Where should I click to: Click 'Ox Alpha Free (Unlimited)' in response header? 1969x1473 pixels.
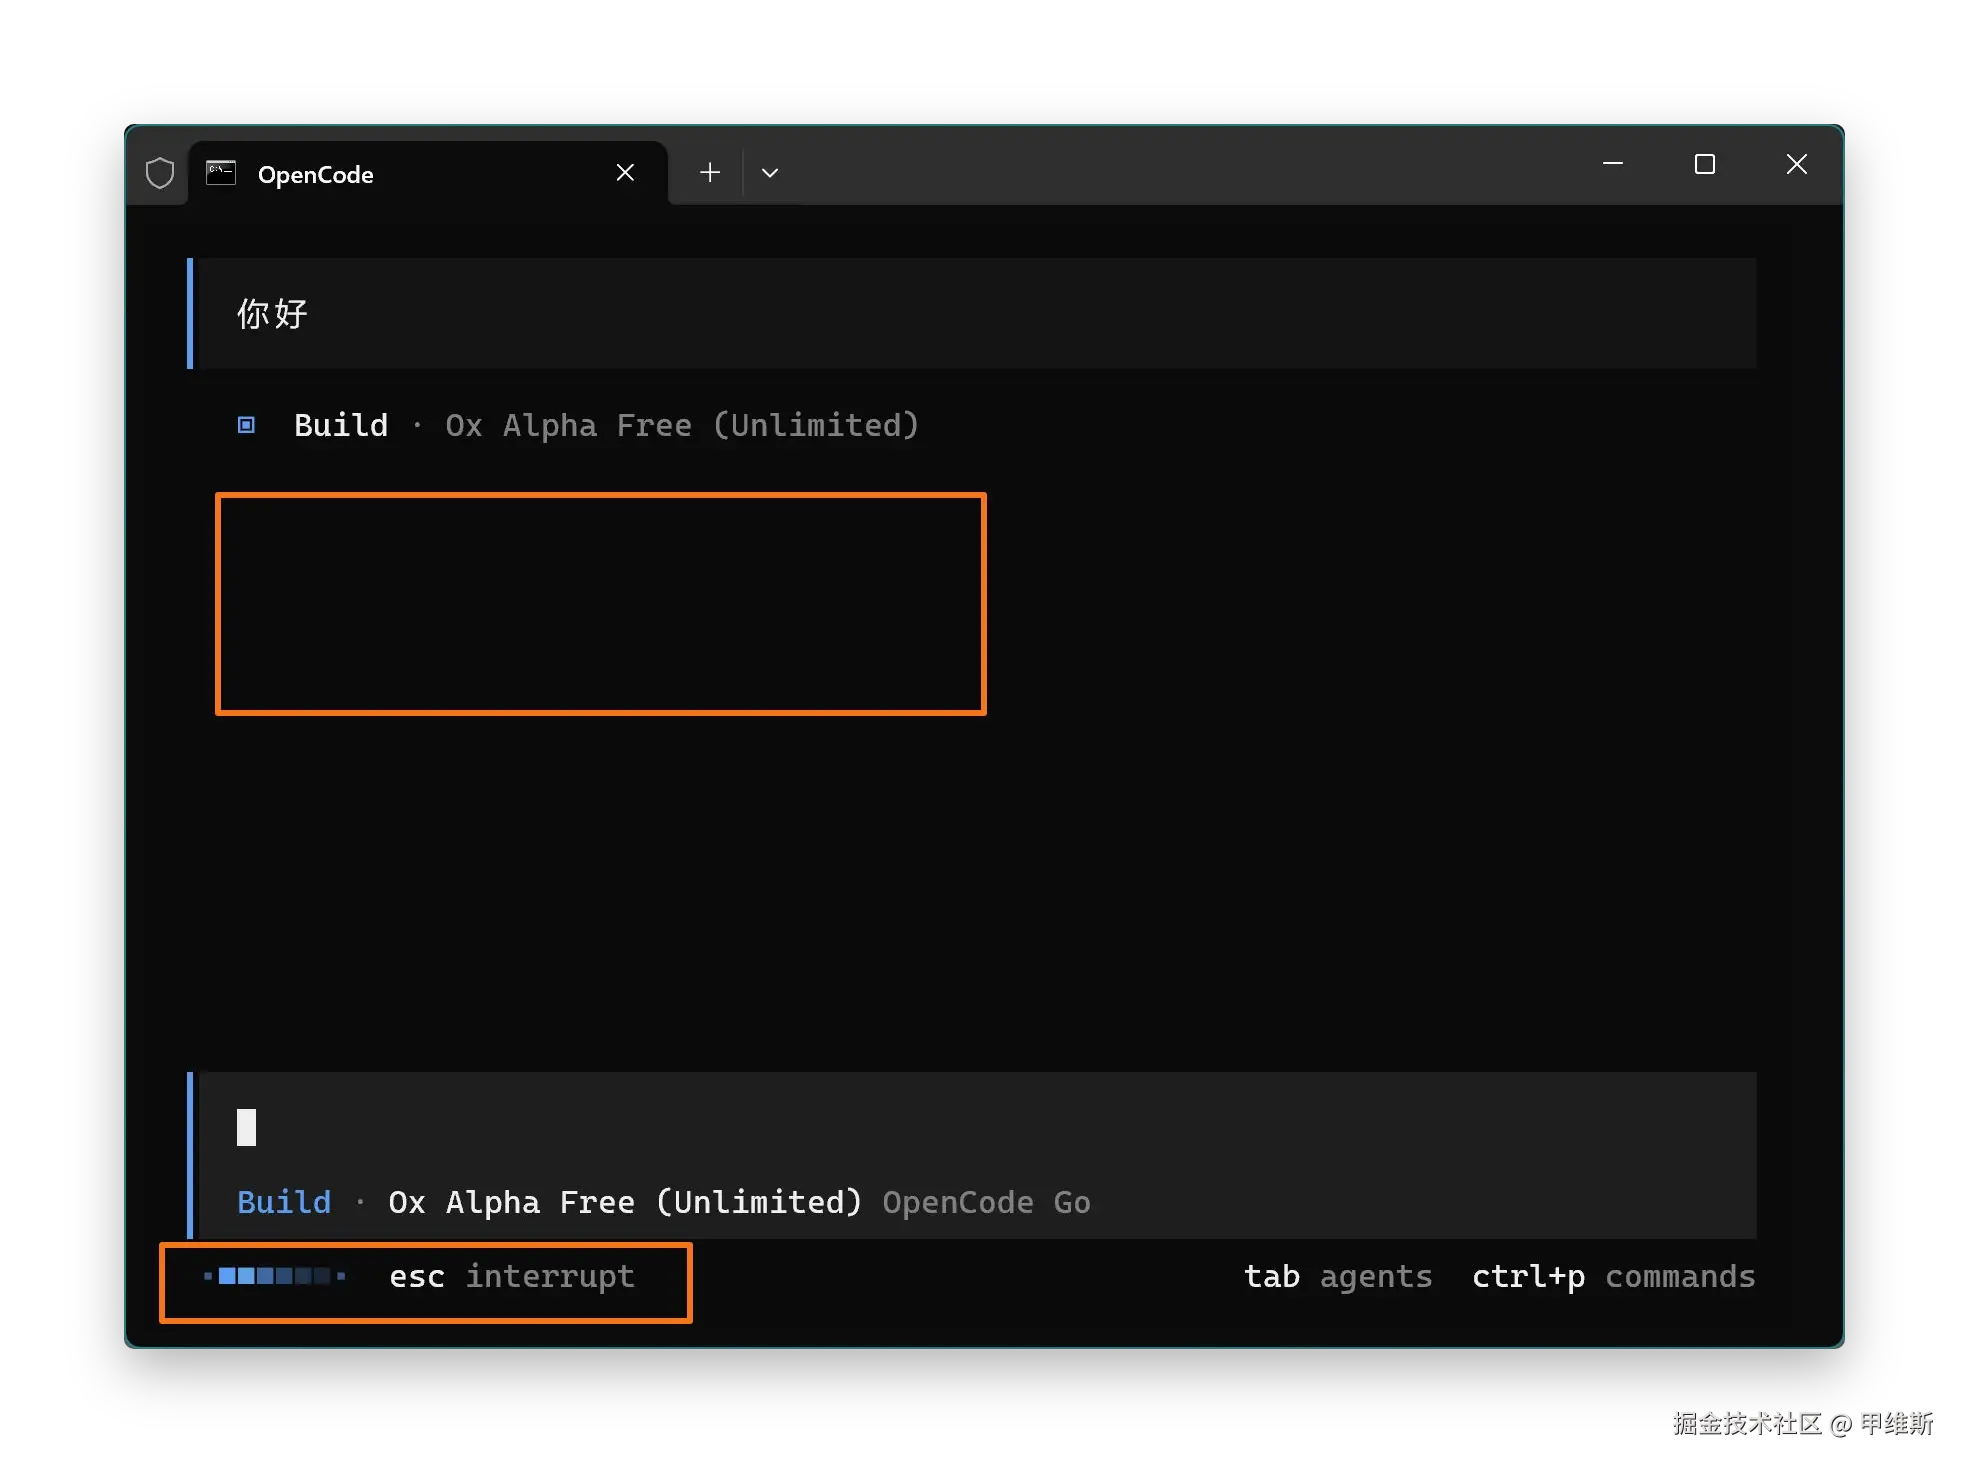coord(682,425)
